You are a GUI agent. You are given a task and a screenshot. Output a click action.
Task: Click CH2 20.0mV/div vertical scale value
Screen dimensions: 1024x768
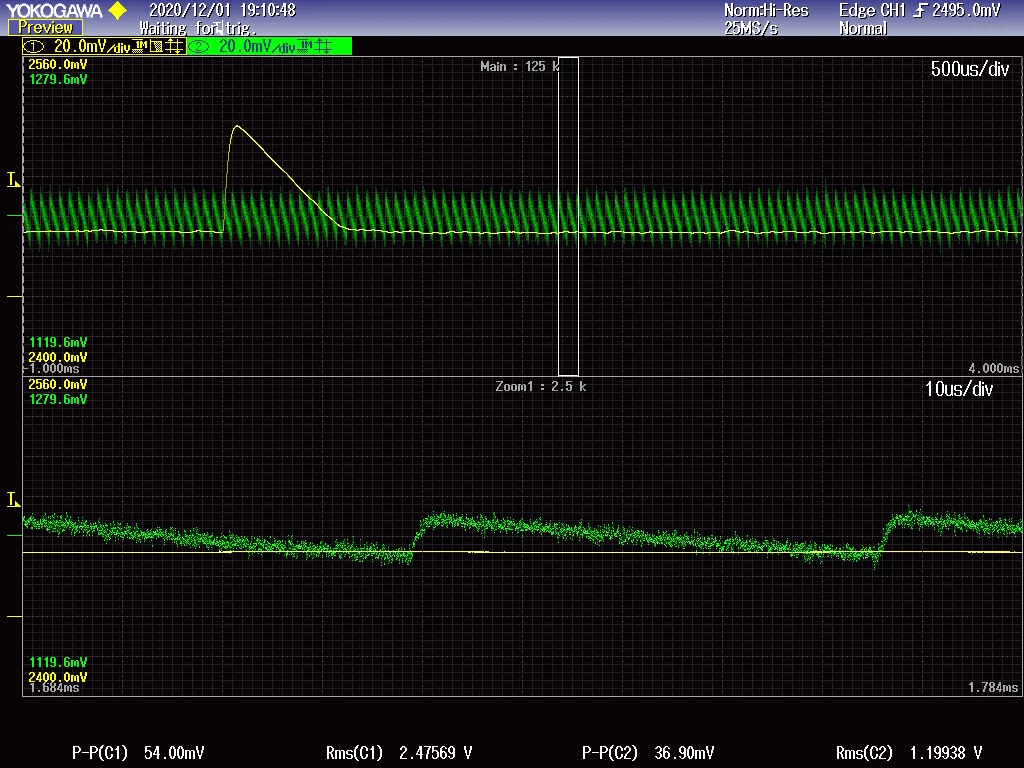[257, 46]
